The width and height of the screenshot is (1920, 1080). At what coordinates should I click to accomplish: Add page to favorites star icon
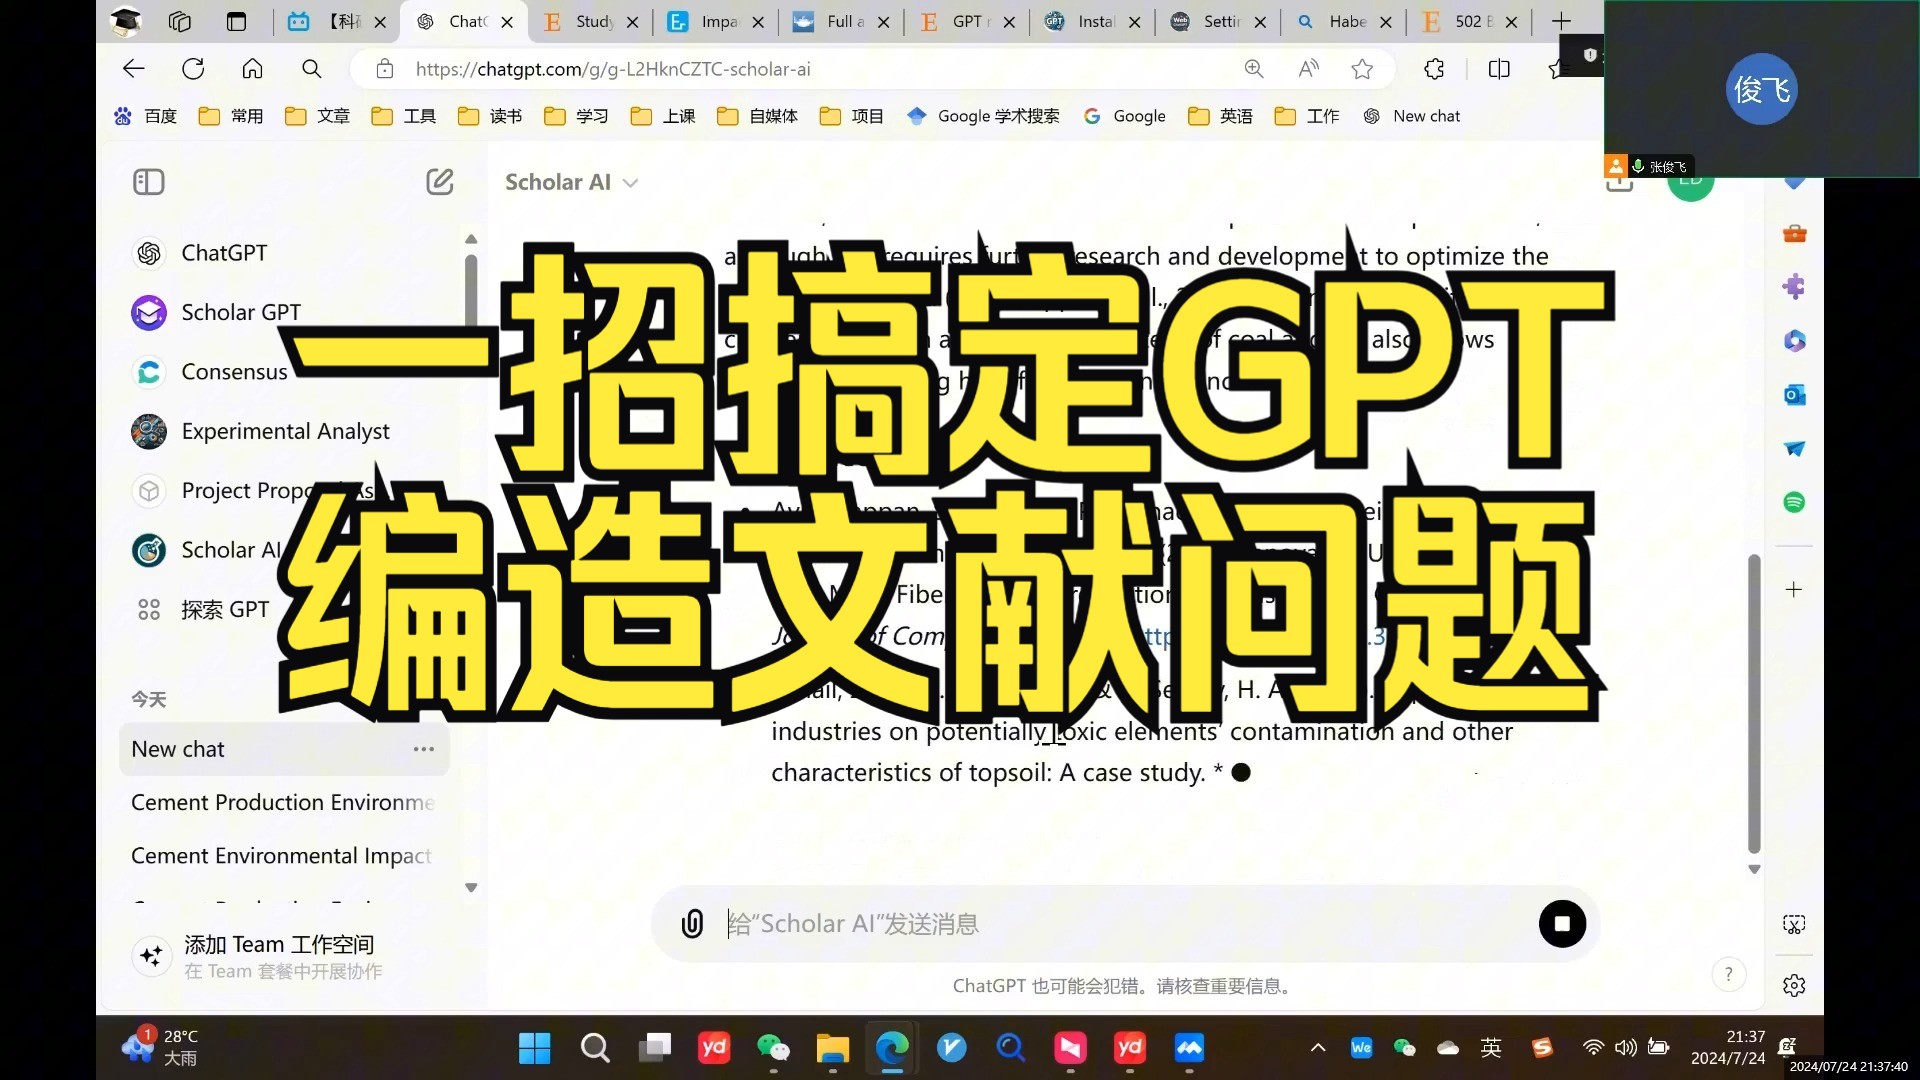(x=1362, y=69)
